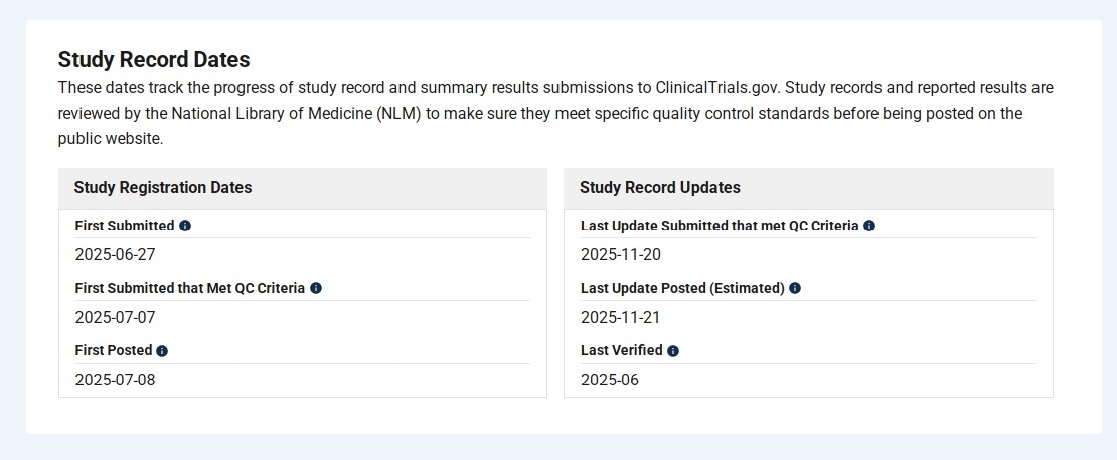Click the Last Update Posted date 2025-11-21
The image size is (1117, 460).
[621, 317]
